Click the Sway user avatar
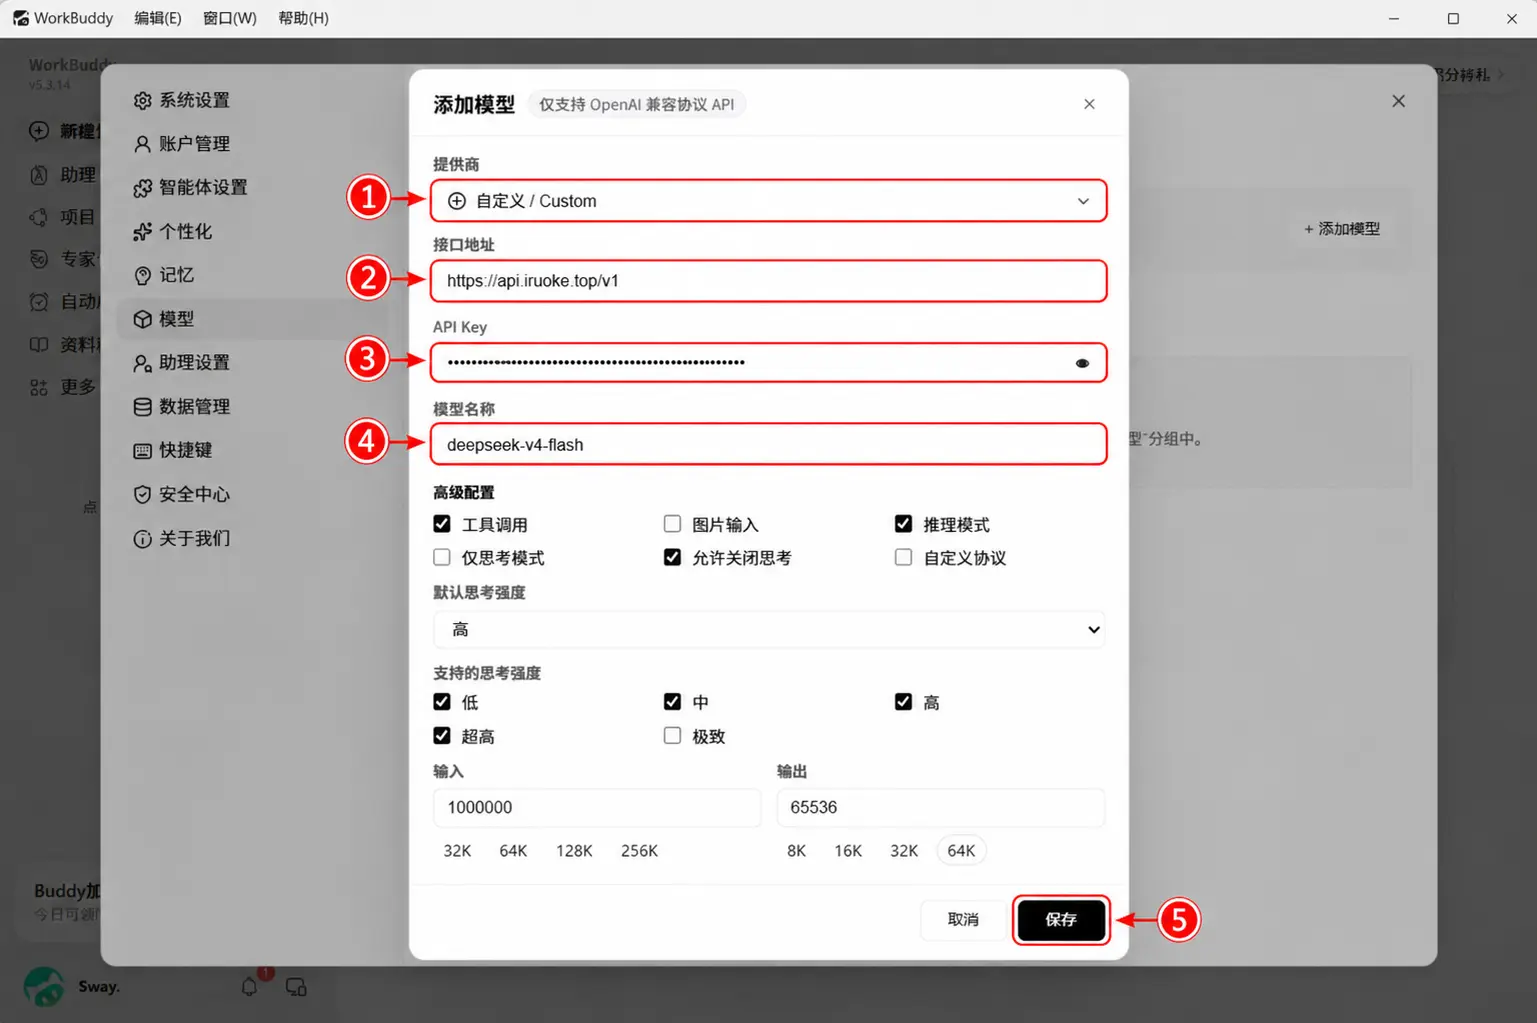The height and width of the screenshot is (1023, 1537). click(44, 987)
